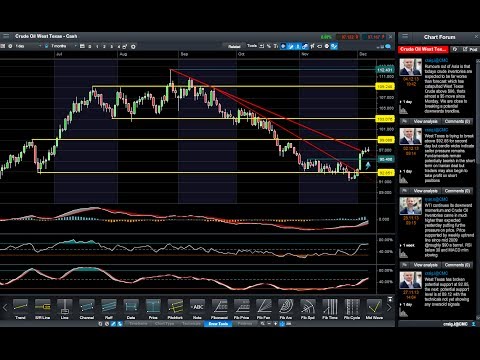Select the Mid Wave checkmark tool
This screenshot has width=480, height=360.
[374, 309]
